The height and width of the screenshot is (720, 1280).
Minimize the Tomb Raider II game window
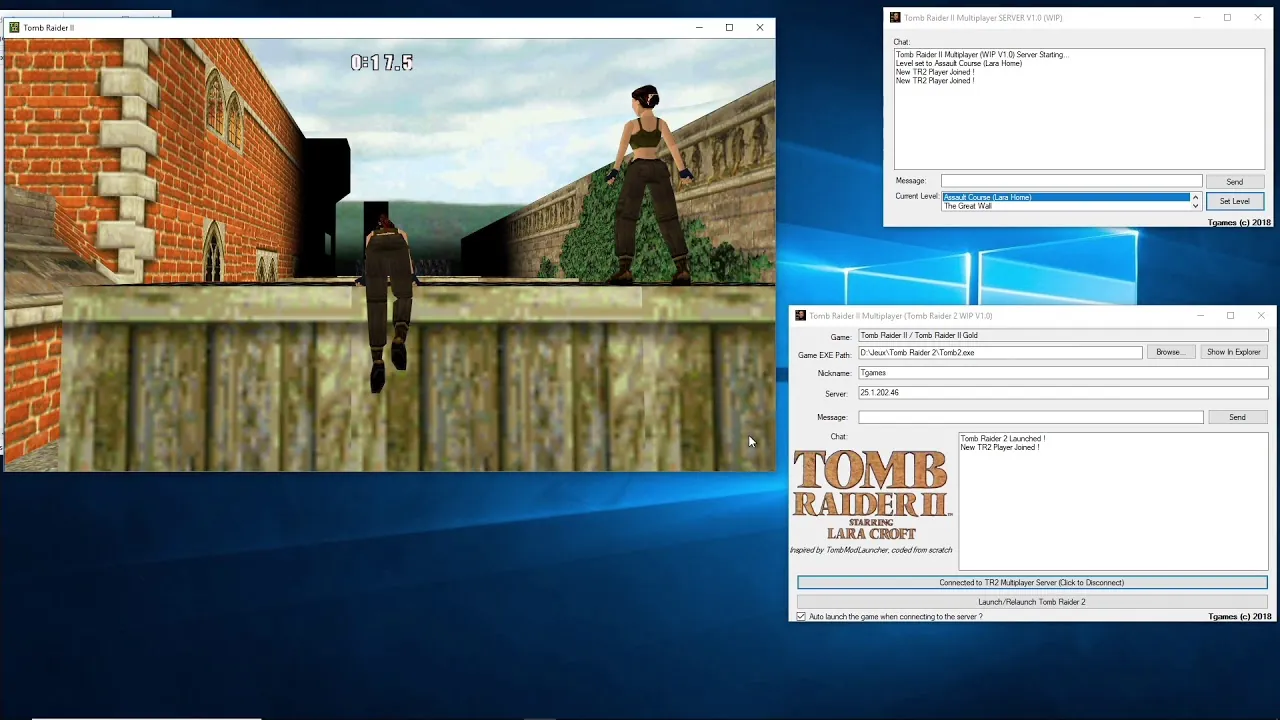click(699, 28)
